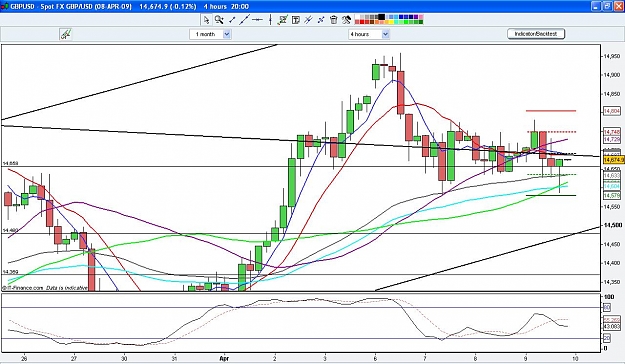
Task: Pick the black color swatch
Action: coord(381,17)
